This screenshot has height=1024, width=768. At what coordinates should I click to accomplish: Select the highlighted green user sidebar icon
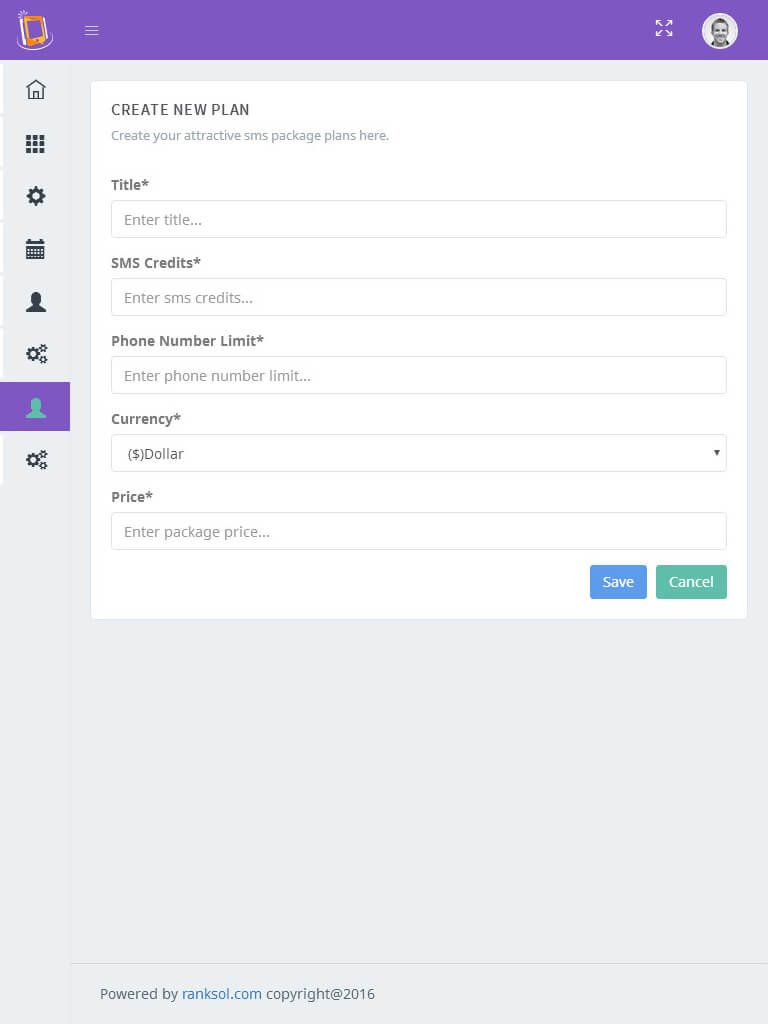(x=36, y=407)
